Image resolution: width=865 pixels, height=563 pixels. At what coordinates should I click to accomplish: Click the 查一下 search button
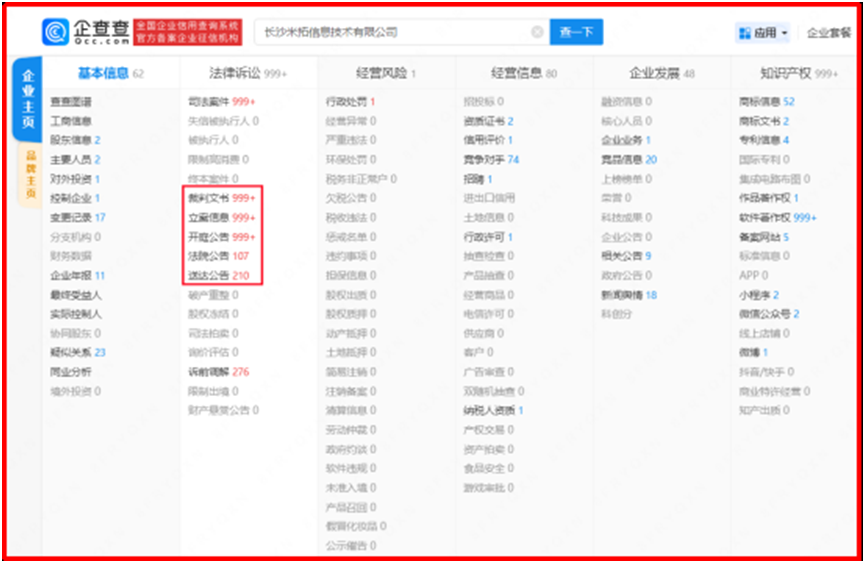tap(576, 32)
